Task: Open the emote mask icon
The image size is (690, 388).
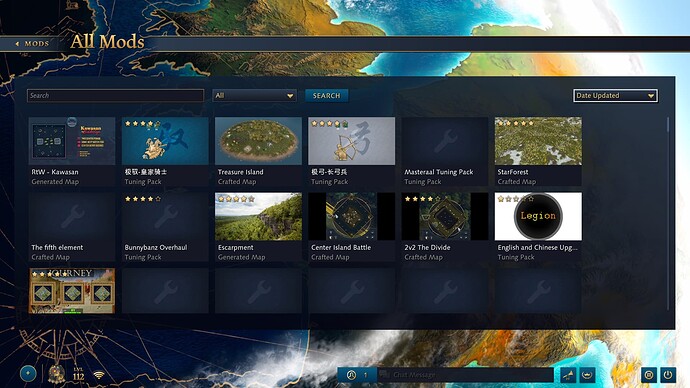Action: coord(587,375)
